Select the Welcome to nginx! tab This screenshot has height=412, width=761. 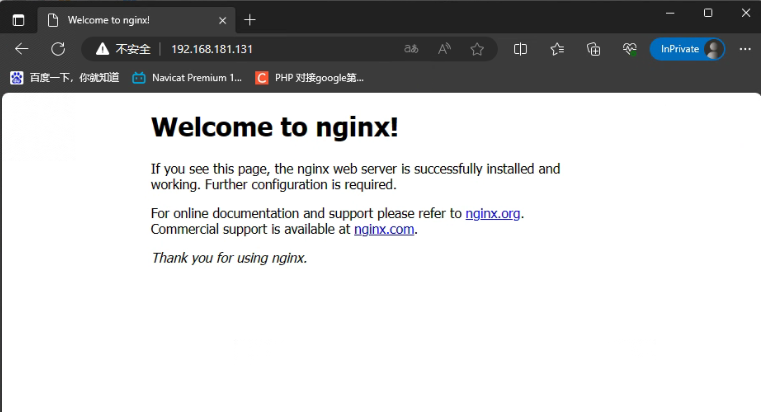(x=137, y=20)
